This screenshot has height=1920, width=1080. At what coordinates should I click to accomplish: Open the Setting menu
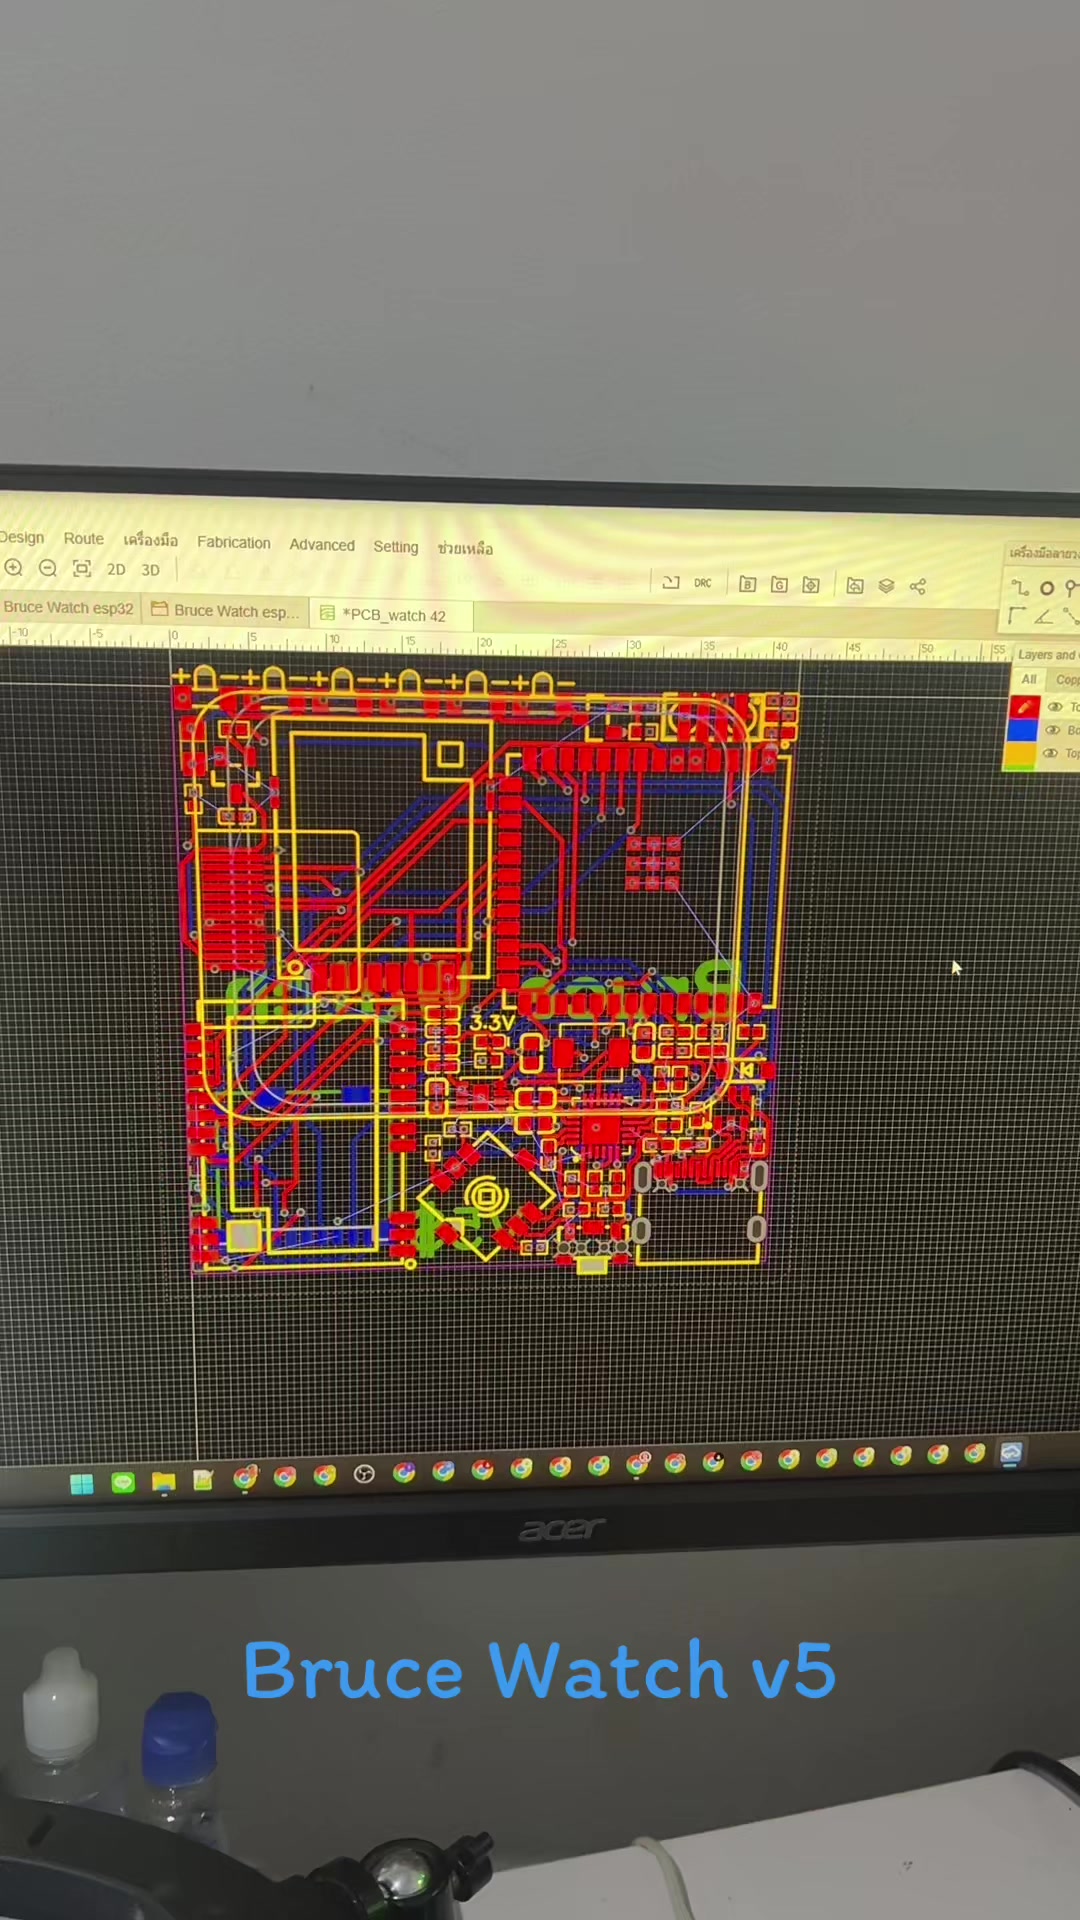396,546
